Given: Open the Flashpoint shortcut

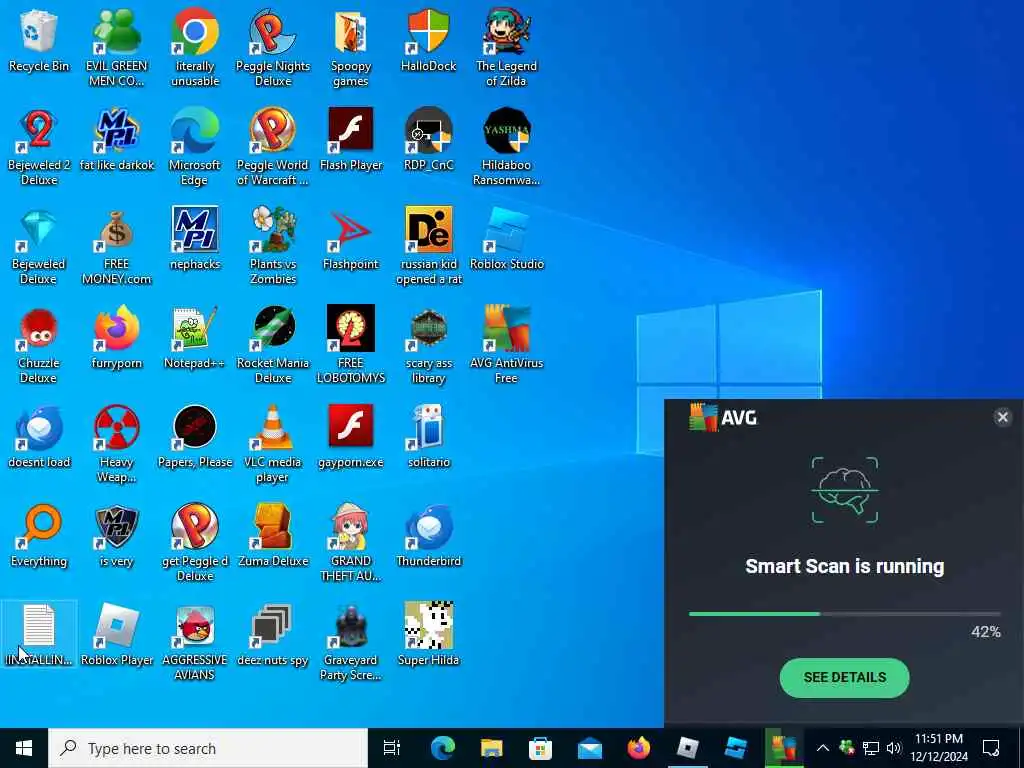Looking at the screenshot, I should tap(351, 238).
